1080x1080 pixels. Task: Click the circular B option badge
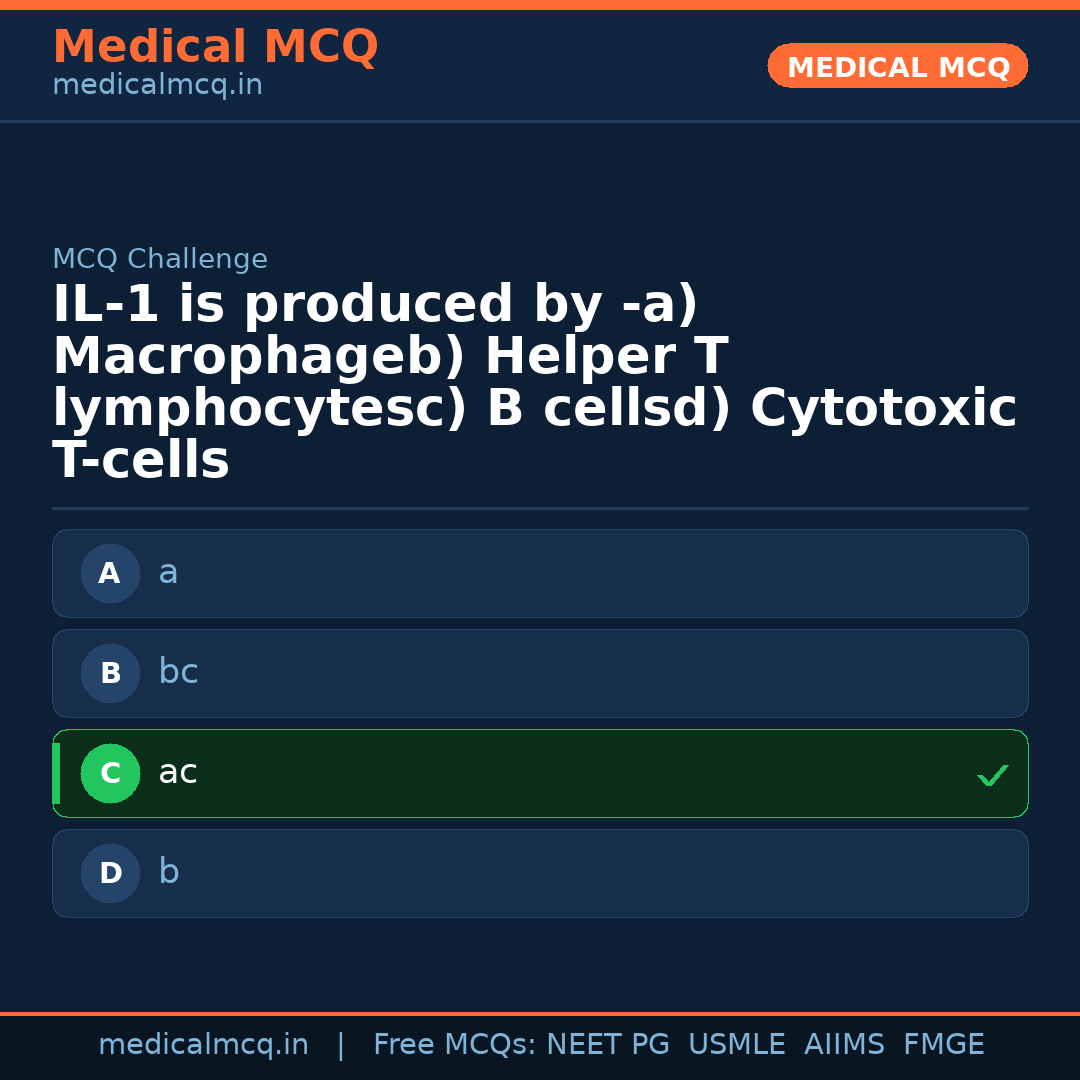click(x=110, y=673)
